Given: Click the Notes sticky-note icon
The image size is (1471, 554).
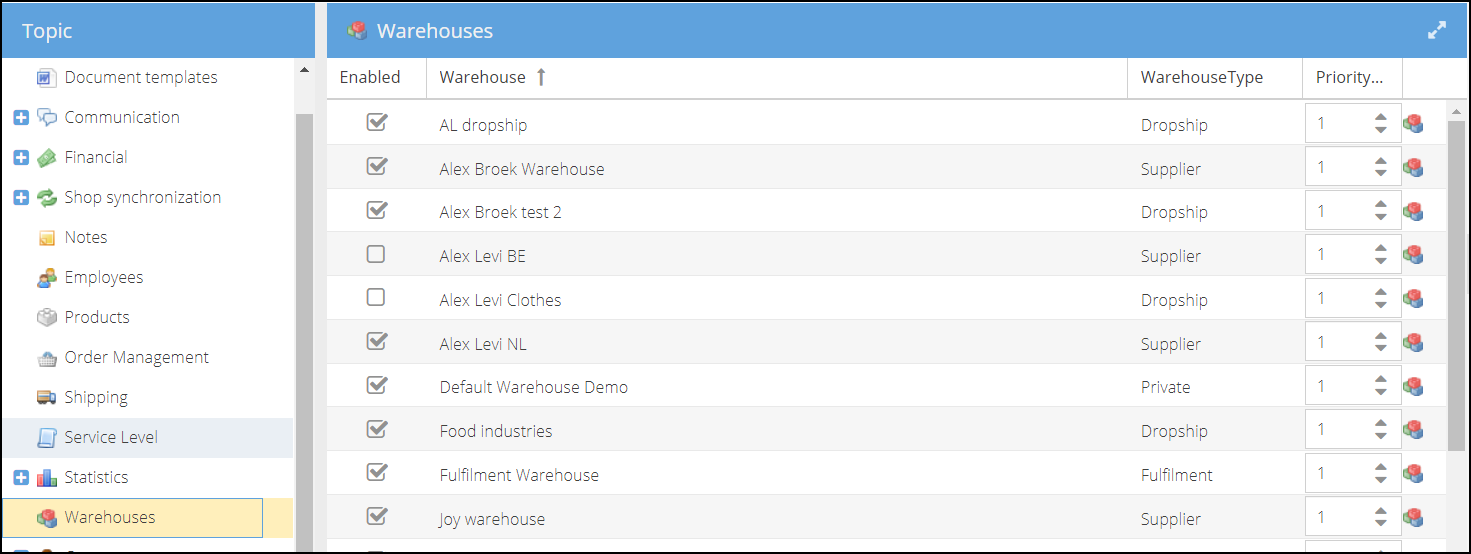Looking at the screenshot, I should tap(46, 238).
